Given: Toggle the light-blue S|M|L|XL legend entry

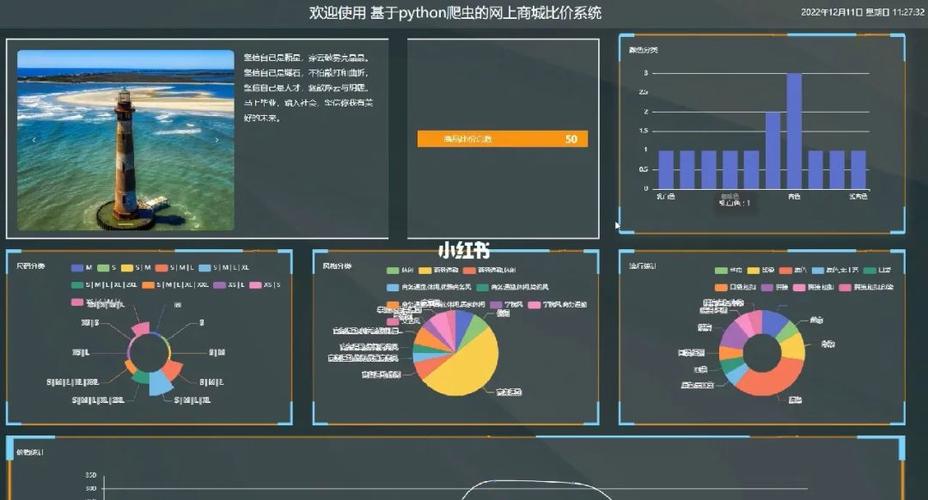Looking at the screenshot, I should click(x=224, y=267).
